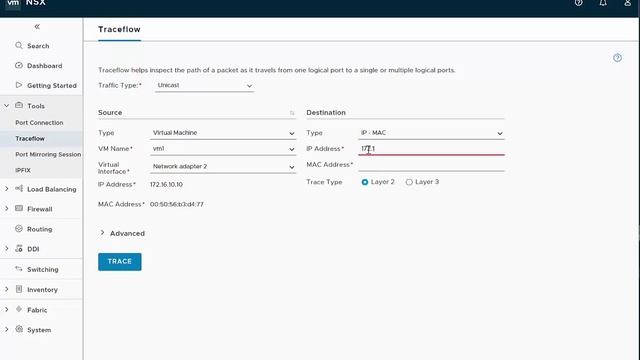Screen dimensions: 640x360
Task: Click the Destination section heading
Action: [326, 113]
